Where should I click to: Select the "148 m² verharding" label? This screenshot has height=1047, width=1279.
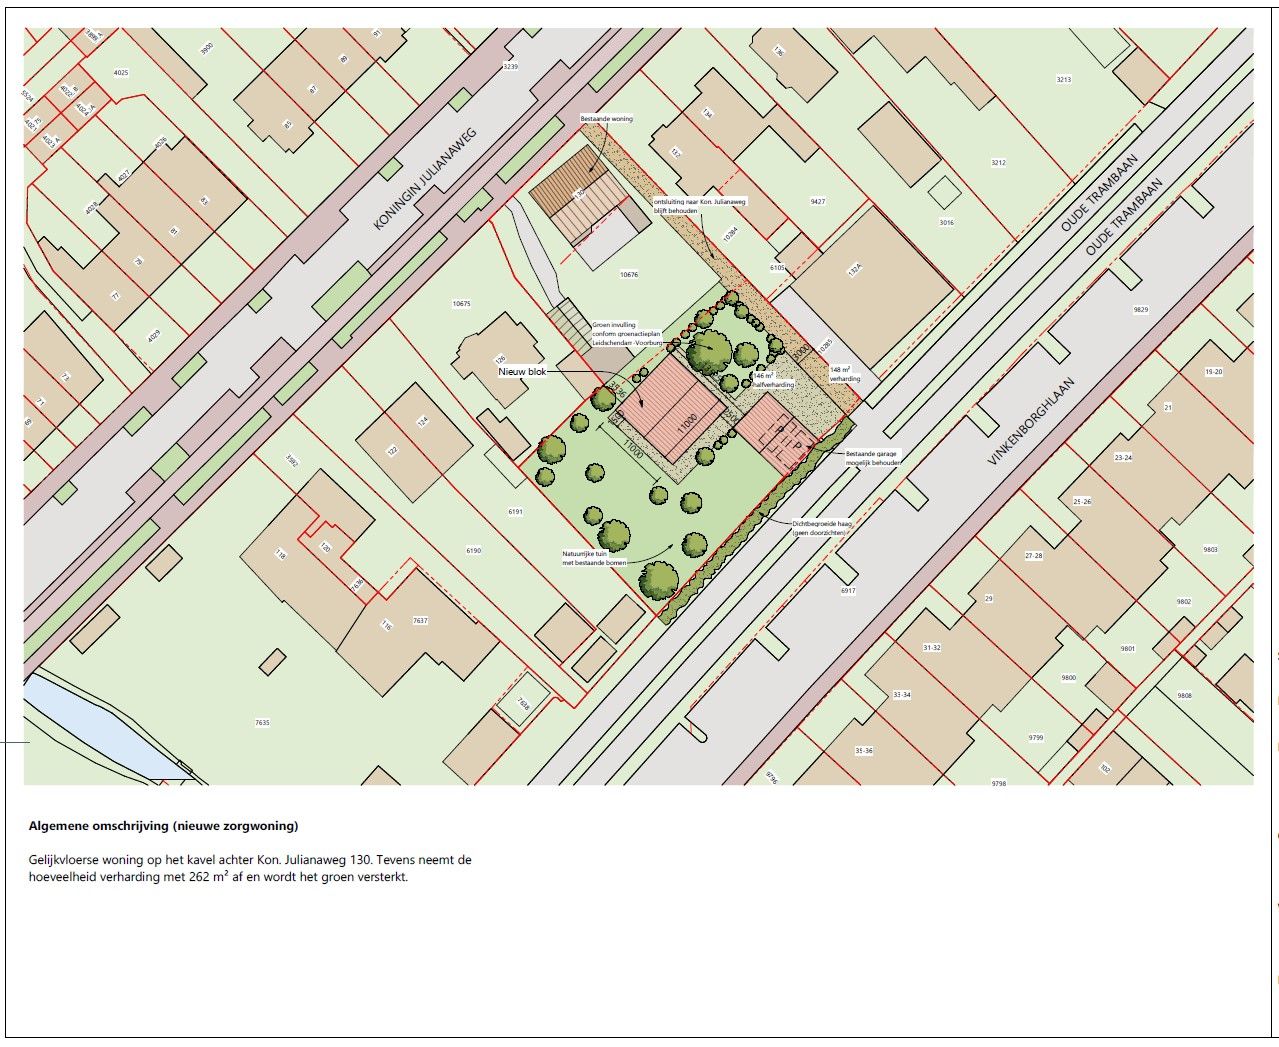pos(845,374)
